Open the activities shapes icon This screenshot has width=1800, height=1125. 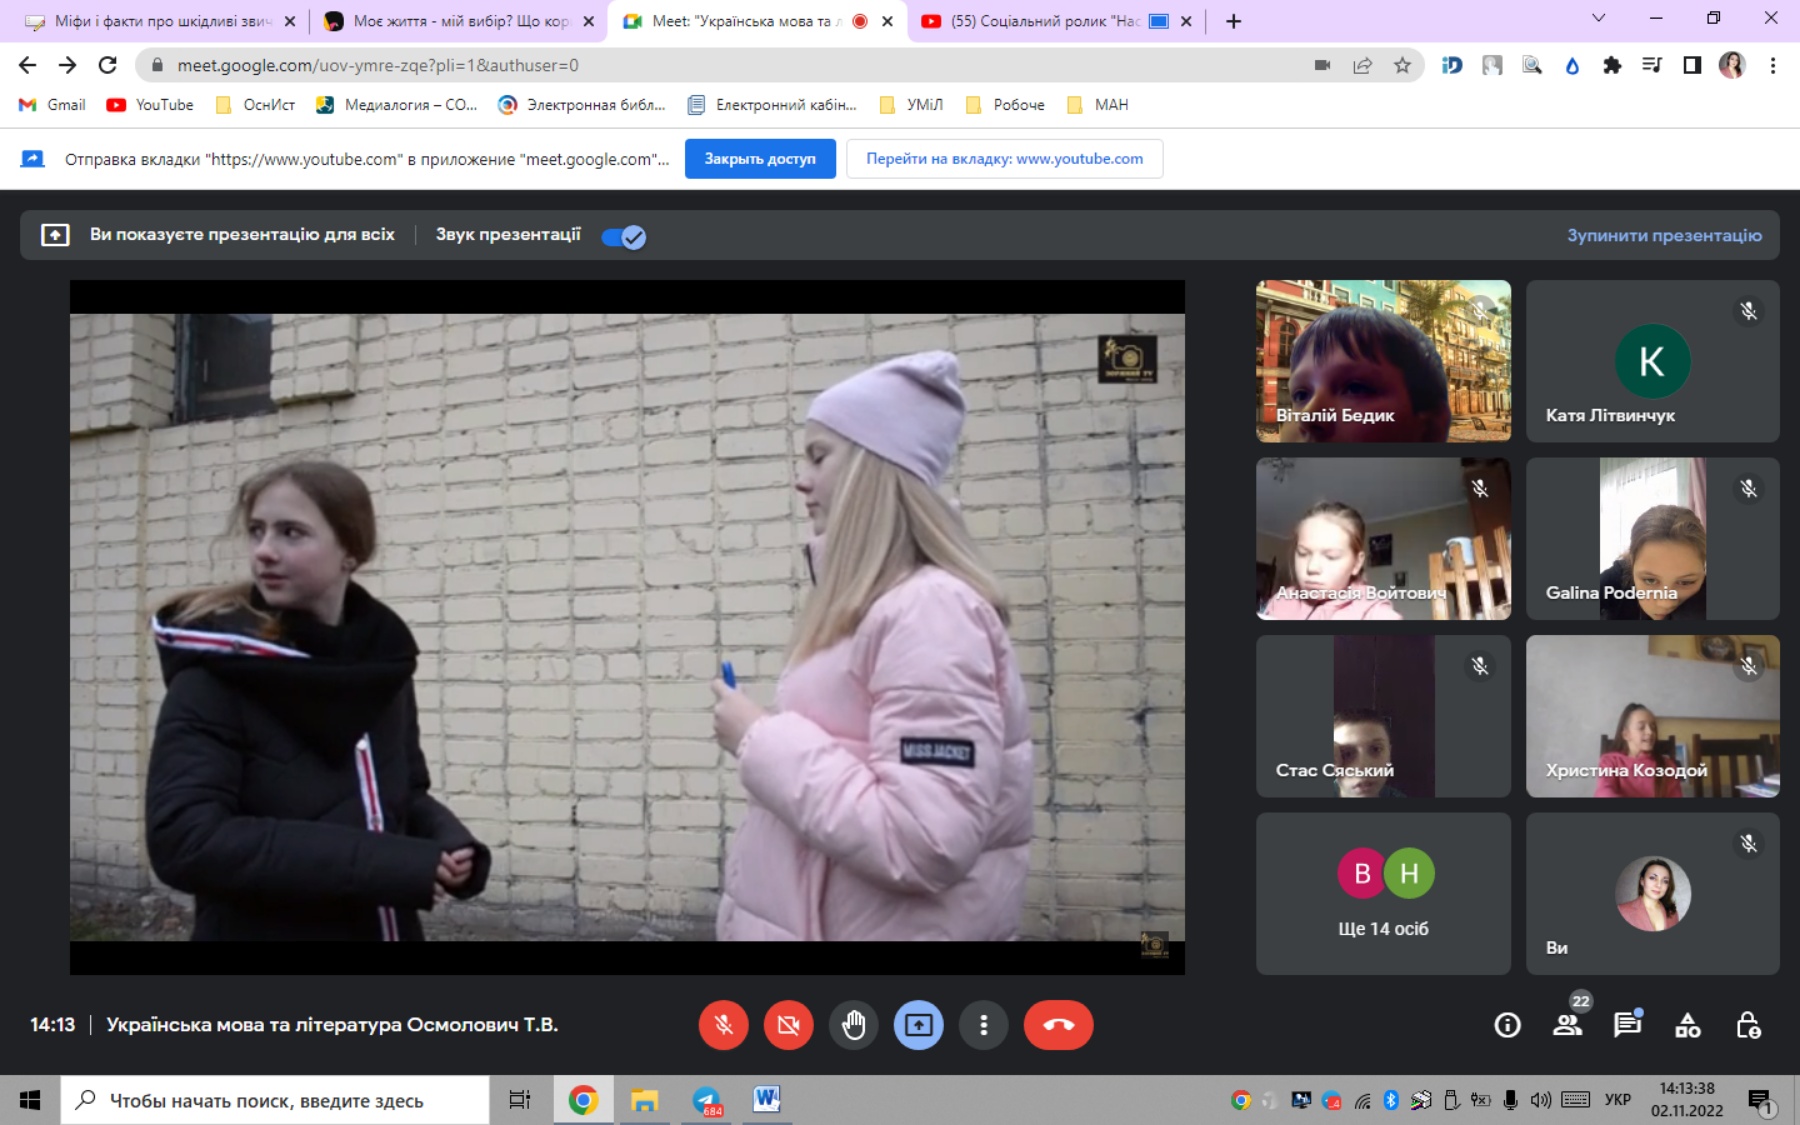point(1687,1025)
